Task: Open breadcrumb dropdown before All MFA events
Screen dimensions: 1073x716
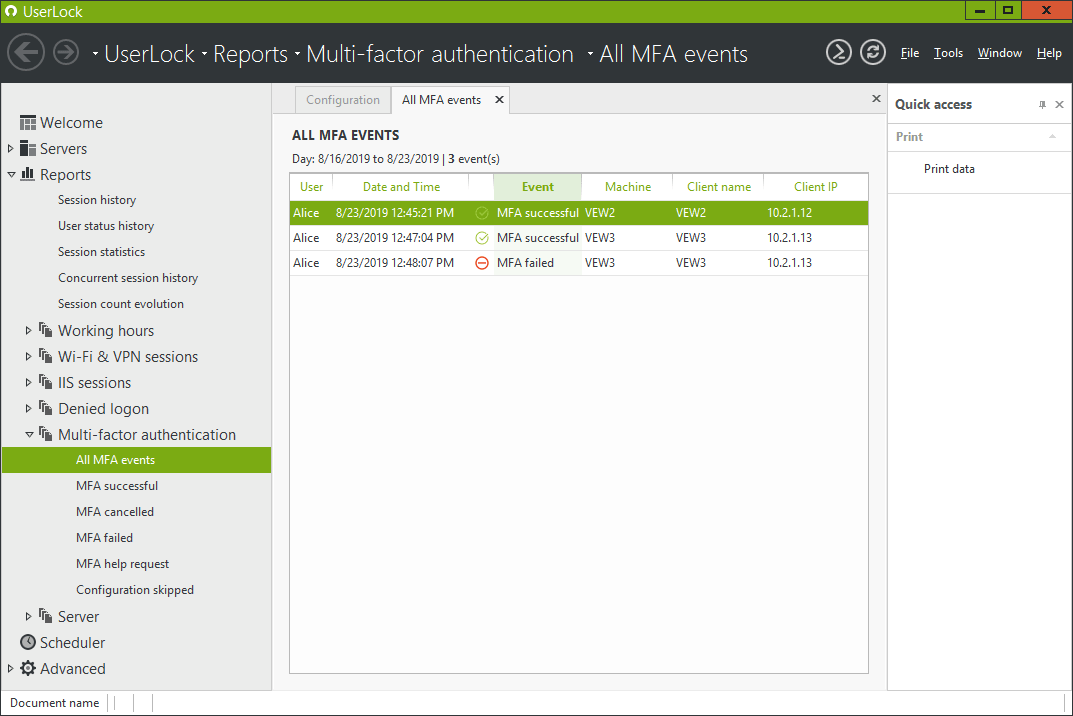Action: 590,54
